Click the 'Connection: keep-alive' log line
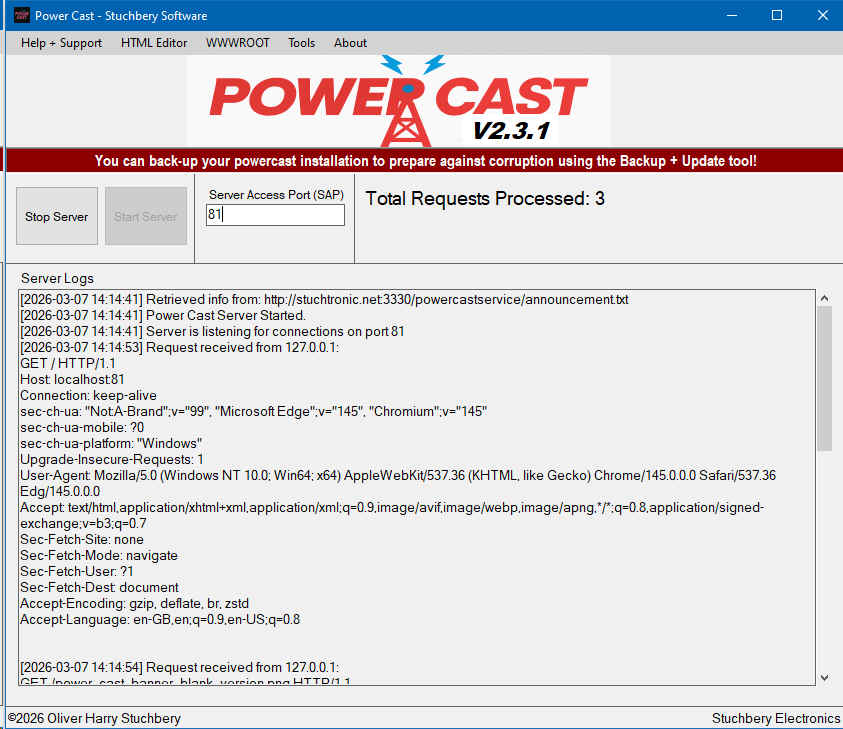The width and height of the screenshot is (843, 729). (88, 396)
